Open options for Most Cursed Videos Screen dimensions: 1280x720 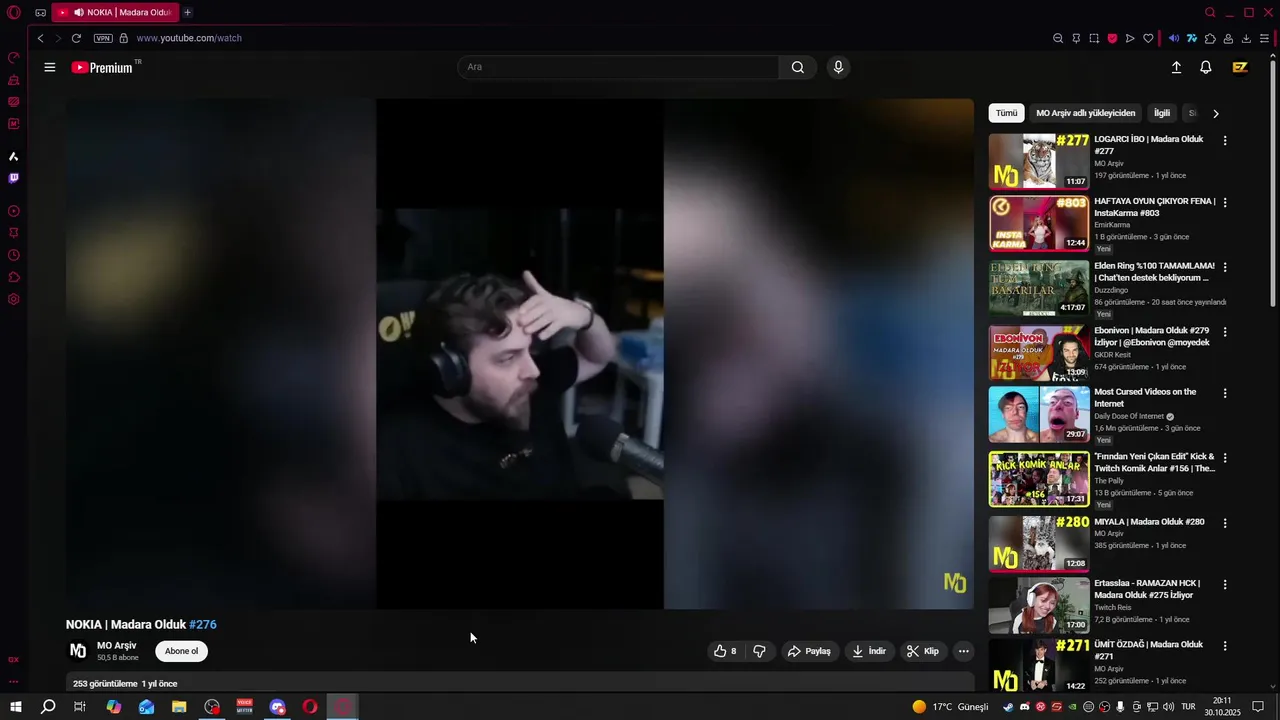tap(1225, 393)
